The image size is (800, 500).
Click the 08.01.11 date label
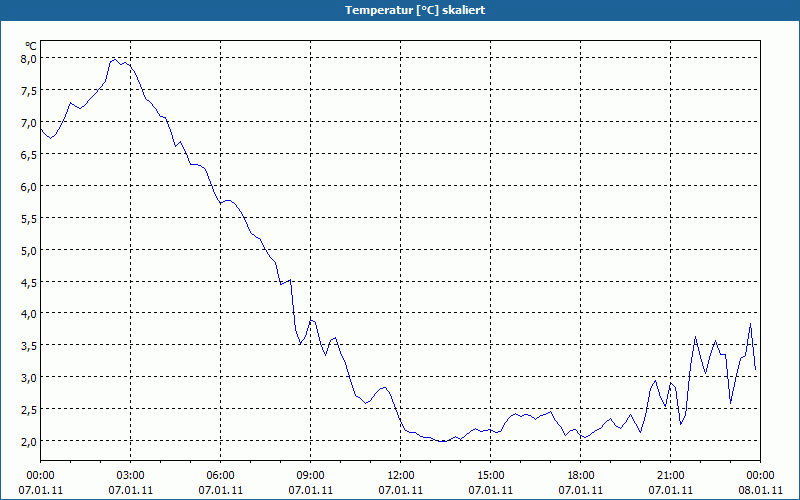tap(760, 490)
